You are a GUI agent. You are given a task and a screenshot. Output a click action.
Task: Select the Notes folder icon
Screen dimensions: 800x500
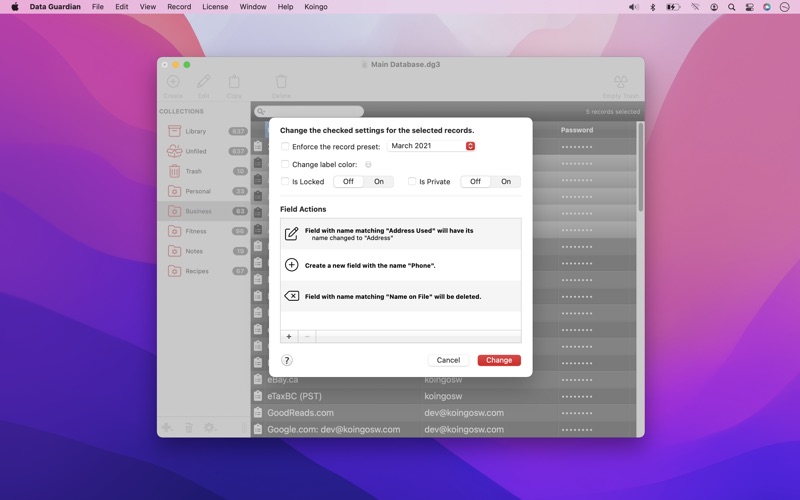click(174, 251)
